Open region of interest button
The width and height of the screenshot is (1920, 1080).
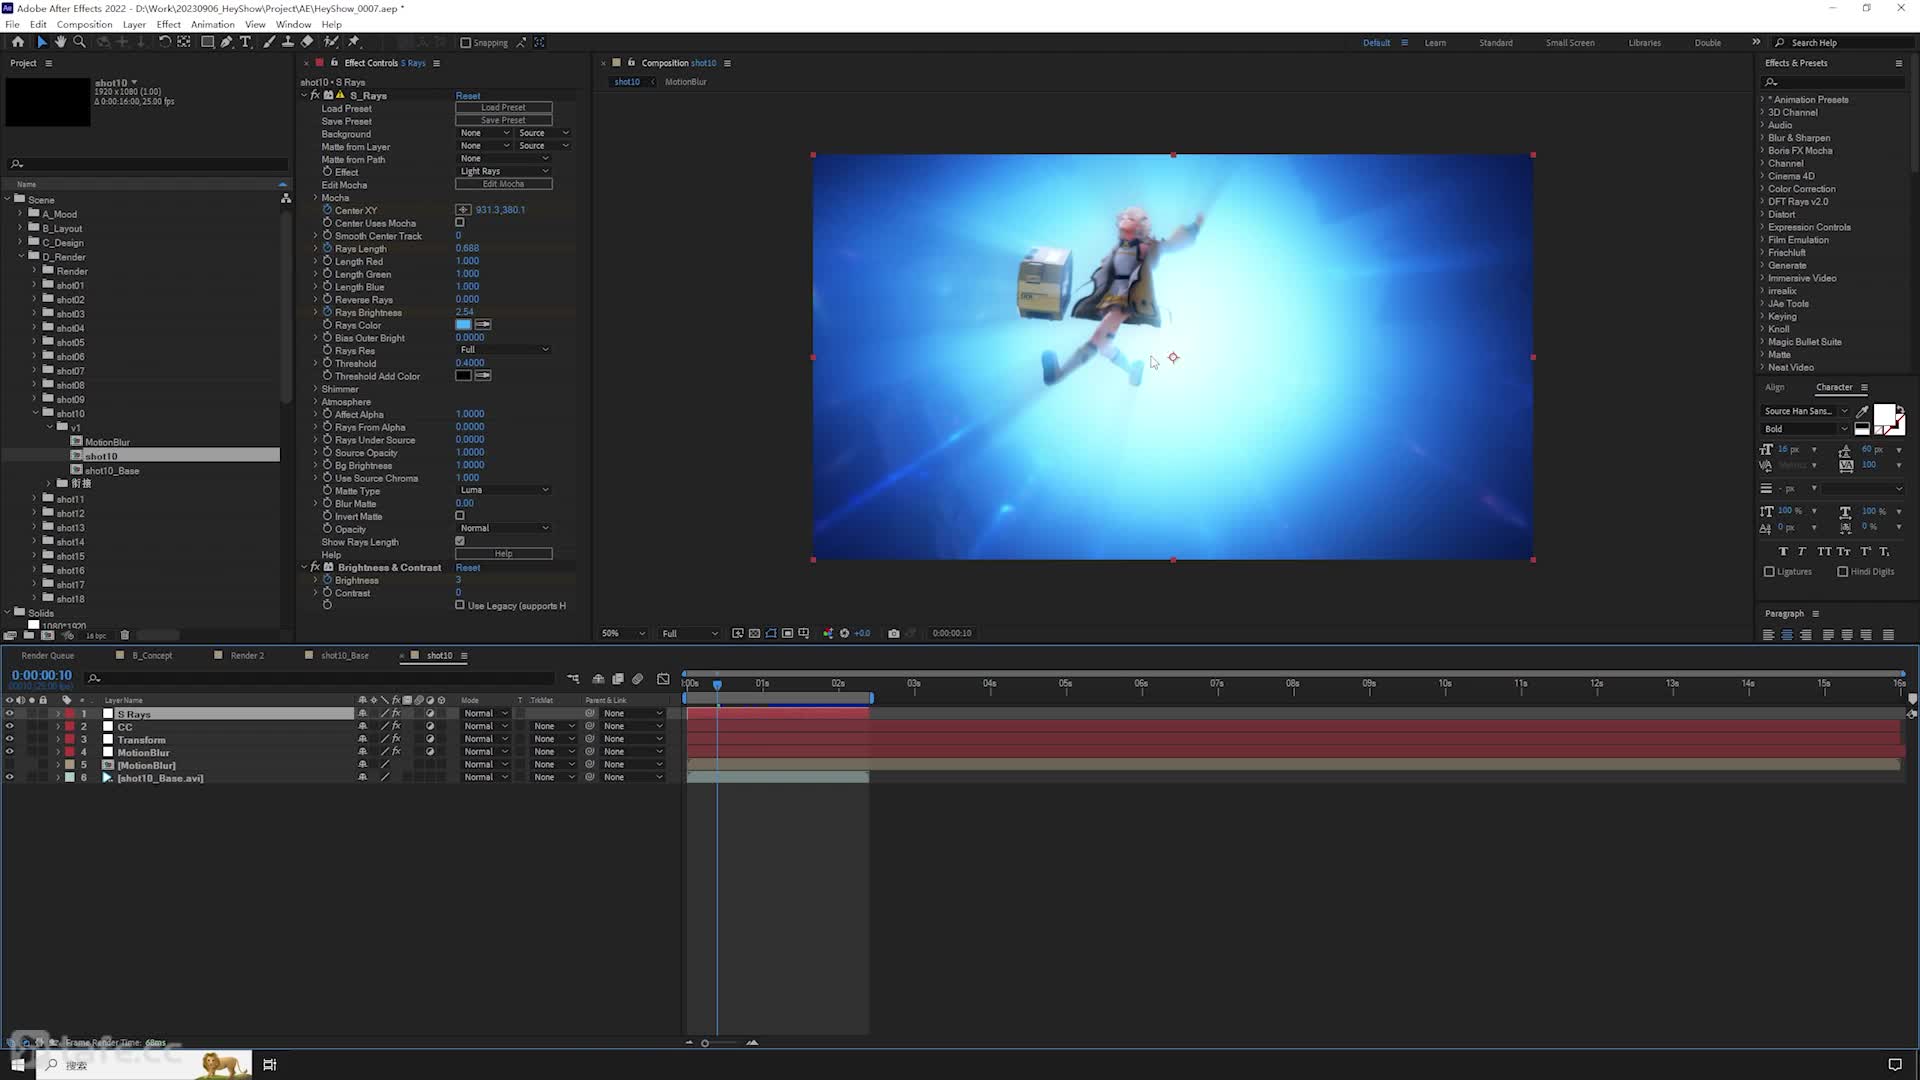pyautogui.click(x=787, y=633)
